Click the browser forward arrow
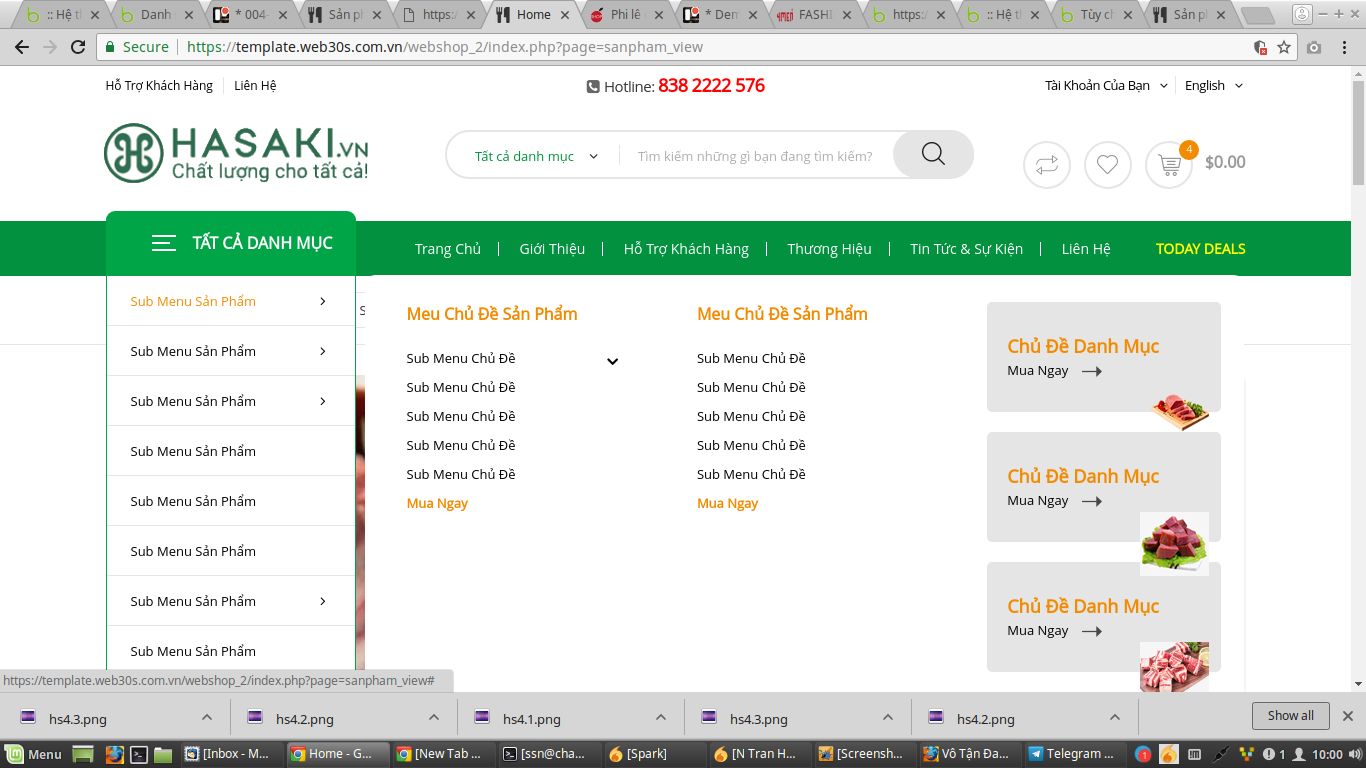 coord(50,47)
